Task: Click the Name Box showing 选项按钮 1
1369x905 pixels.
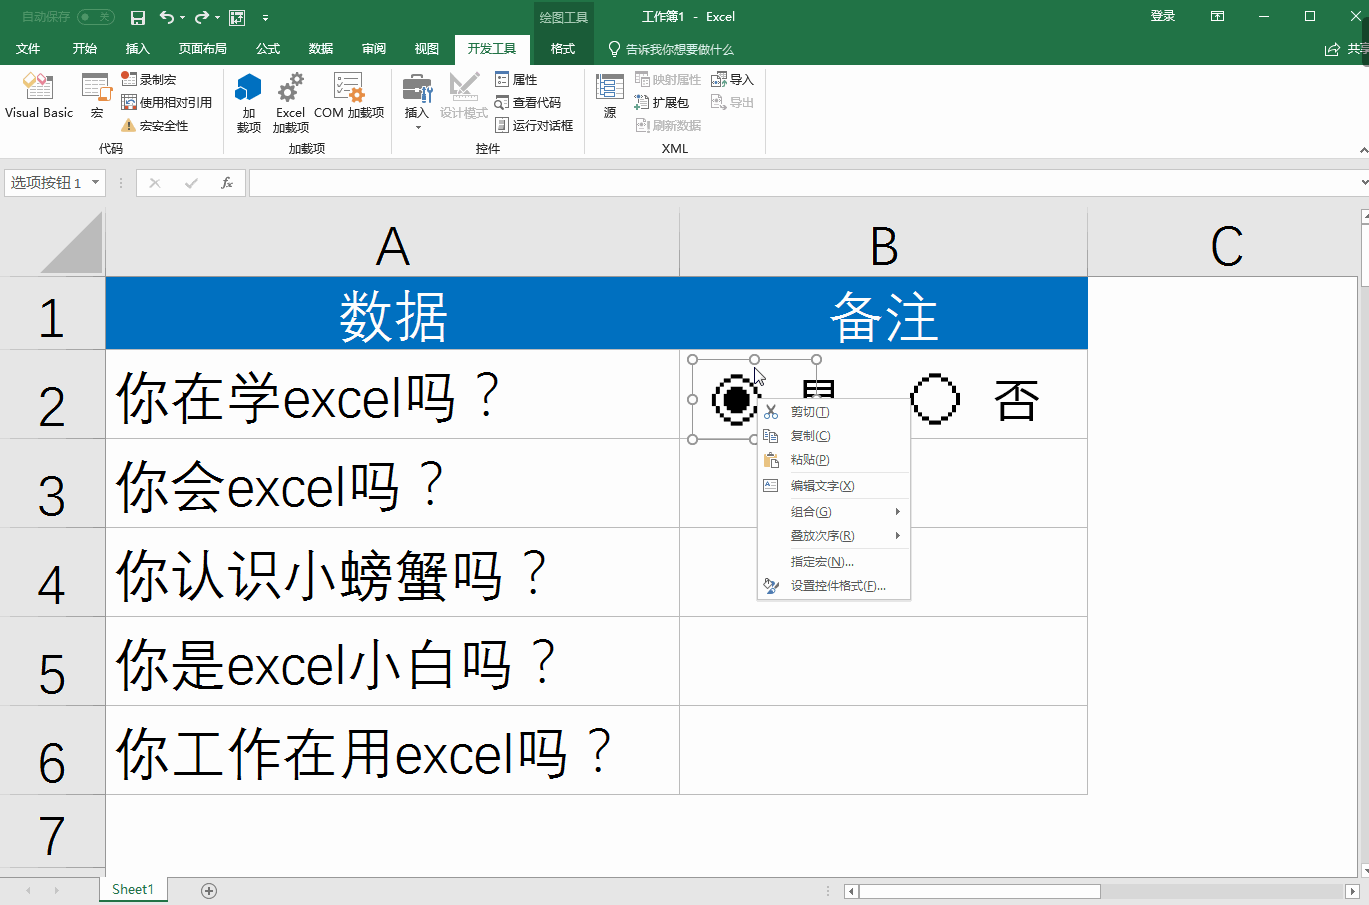Action: (47, 183)
